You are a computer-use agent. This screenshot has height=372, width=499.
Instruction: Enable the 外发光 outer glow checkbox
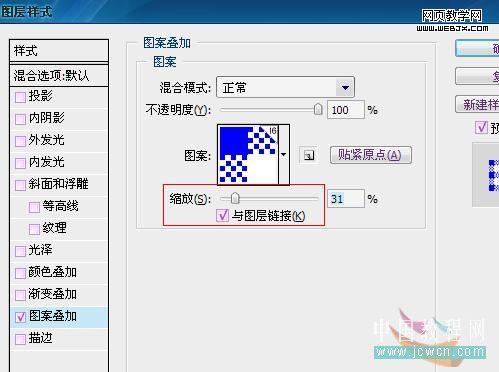coord(20,141)
